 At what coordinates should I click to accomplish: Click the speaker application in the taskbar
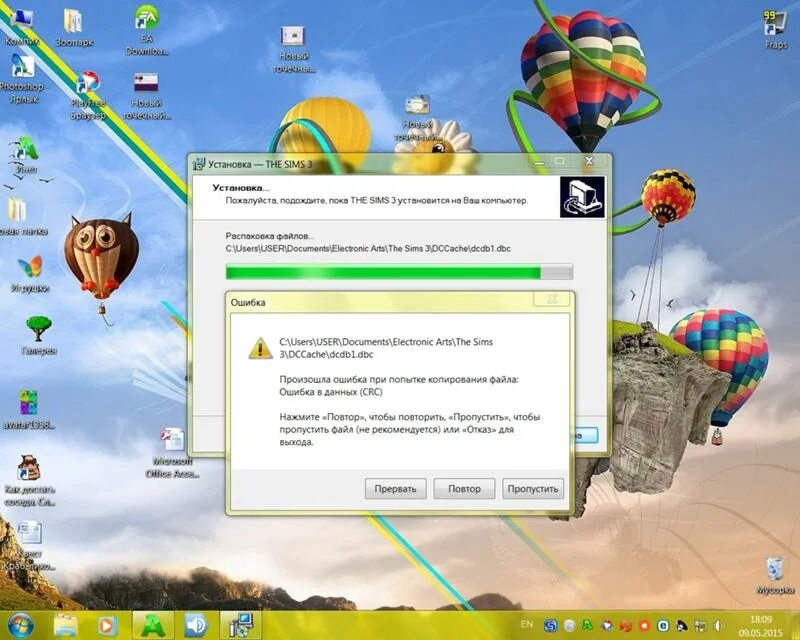pyautogui.click(x=196, y=625)
